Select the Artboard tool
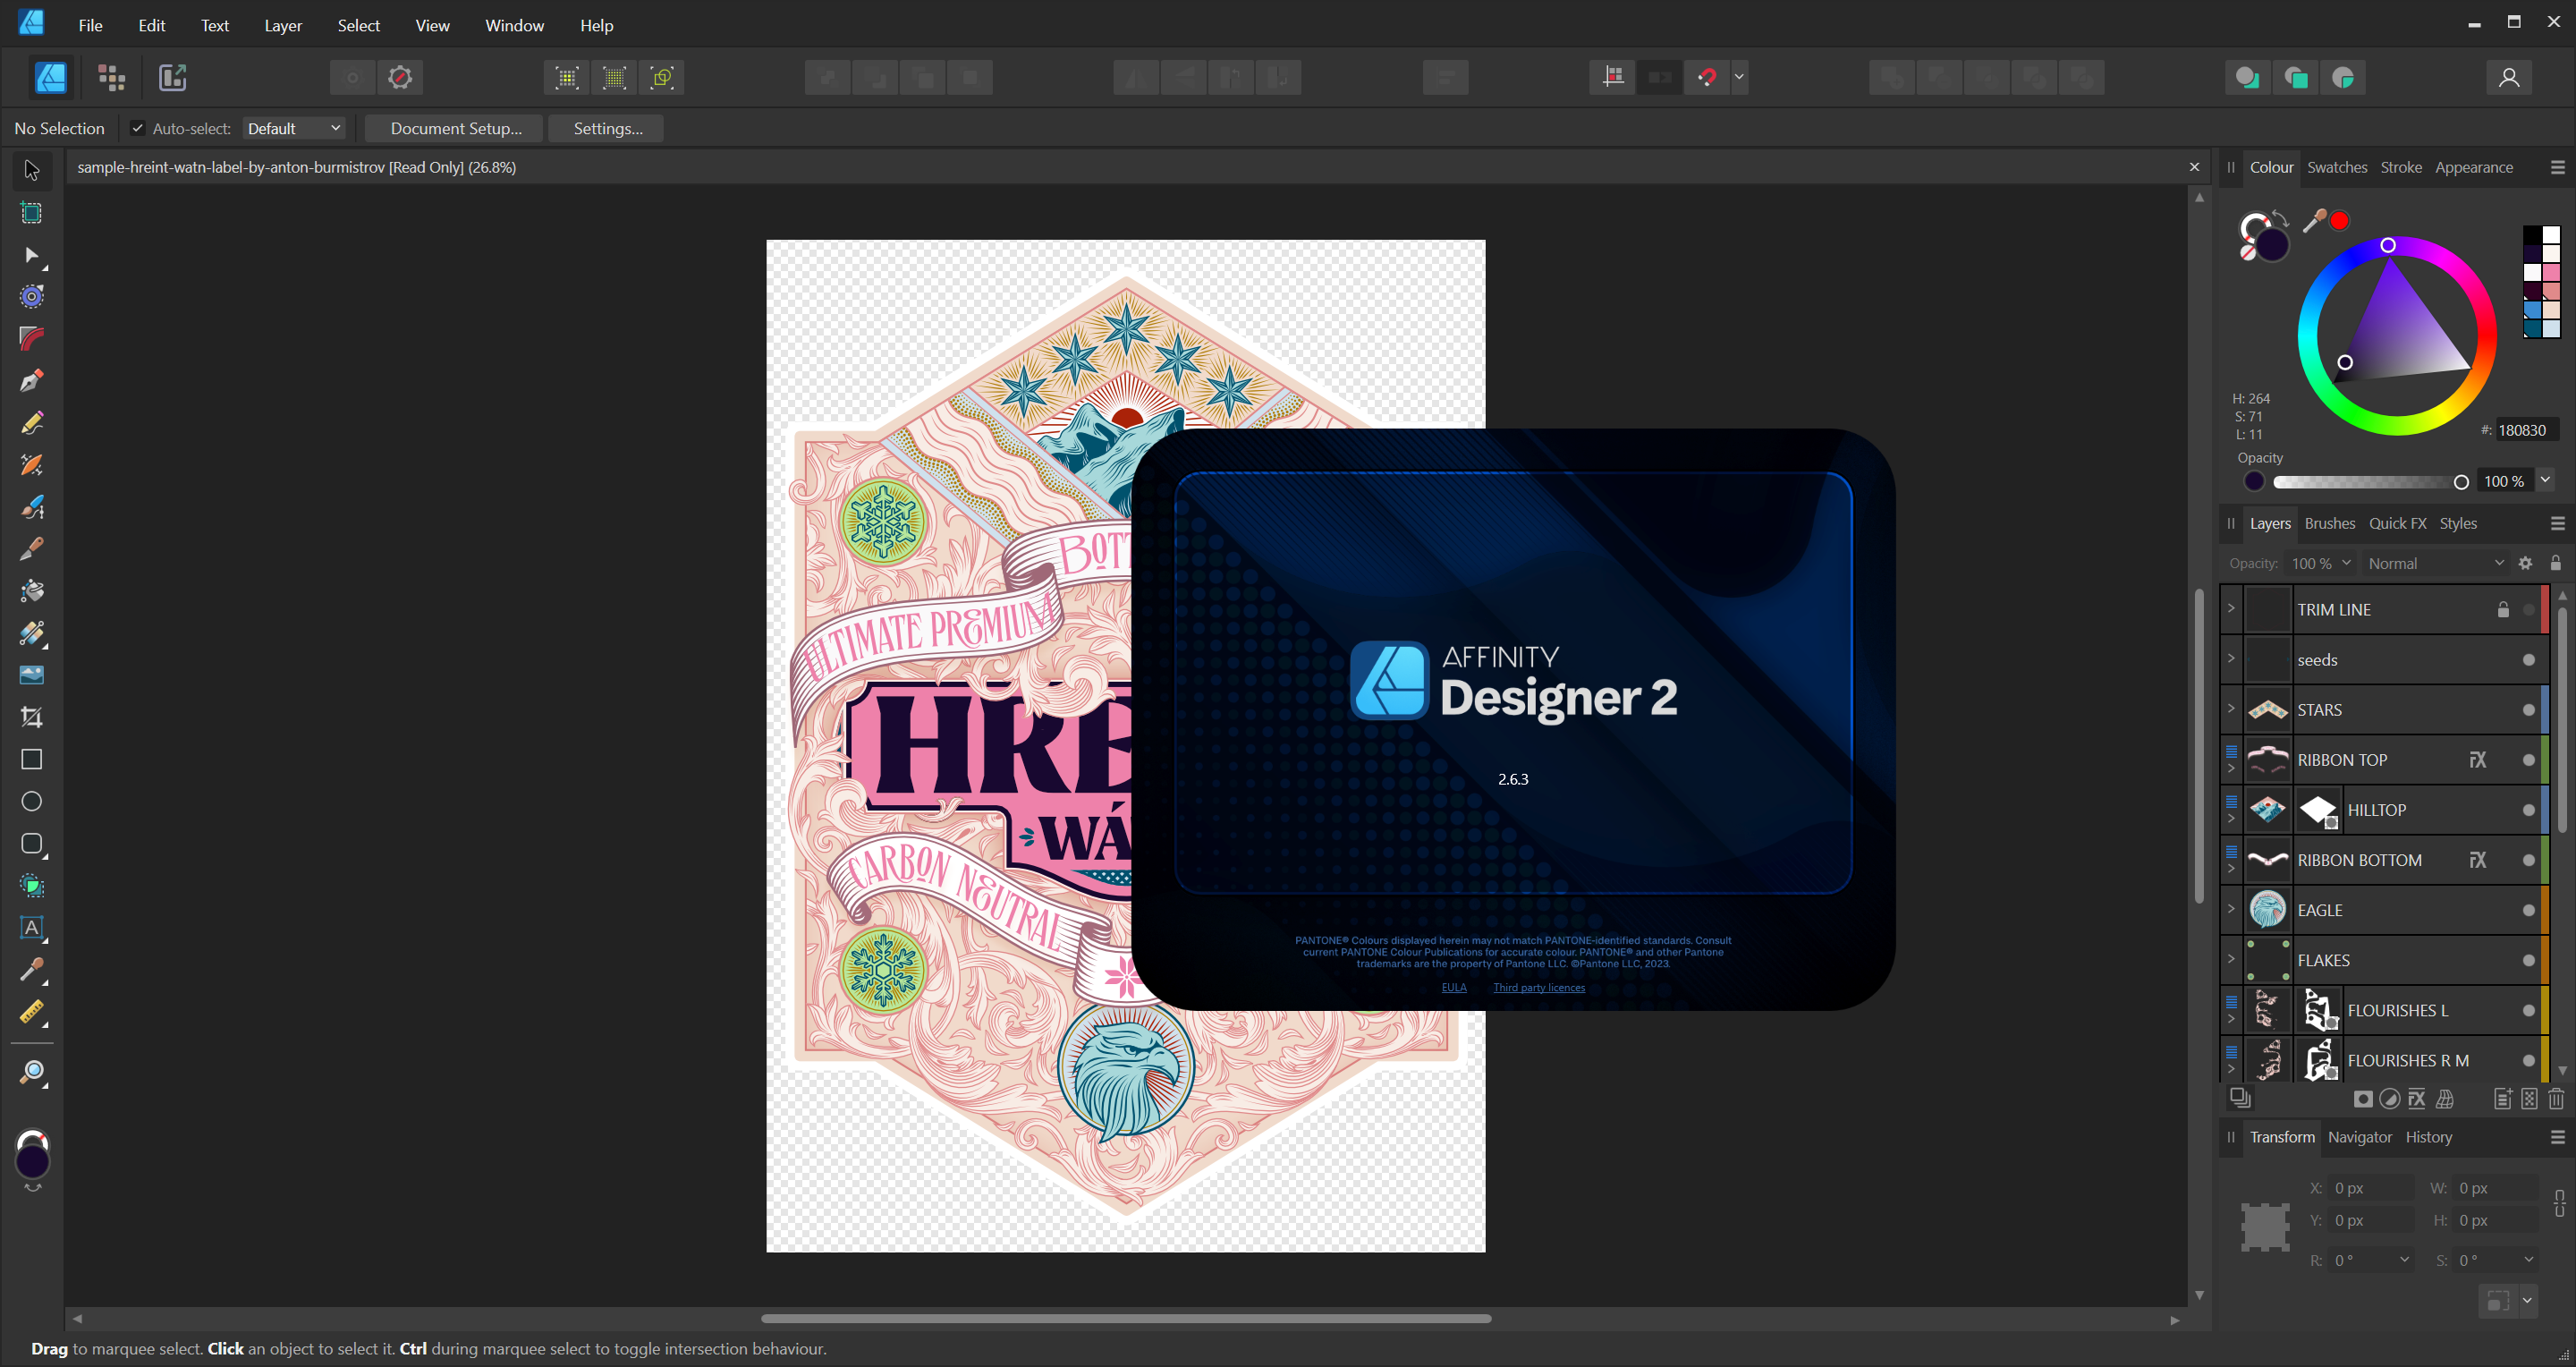Image resolution: width=2576 pixels, height=1367 pixels. click(x=32, y=213)
